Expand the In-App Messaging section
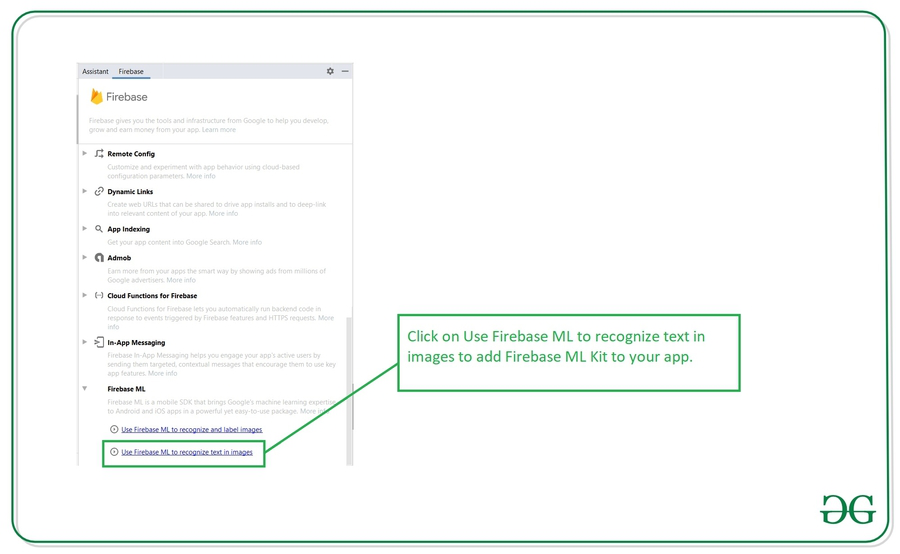 (x=84, y=342)
